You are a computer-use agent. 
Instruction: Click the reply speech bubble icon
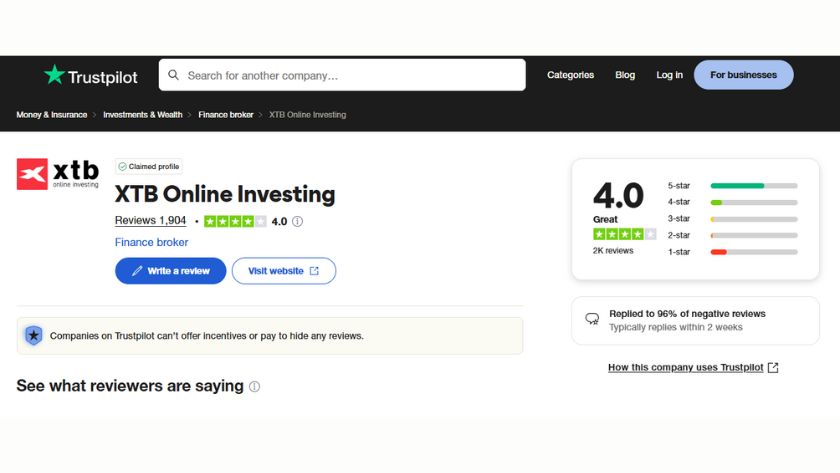point(592,319)
